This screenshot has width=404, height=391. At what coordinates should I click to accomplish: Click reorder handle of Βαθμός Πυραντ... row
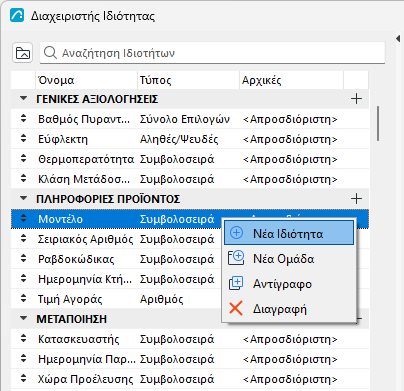23,119
